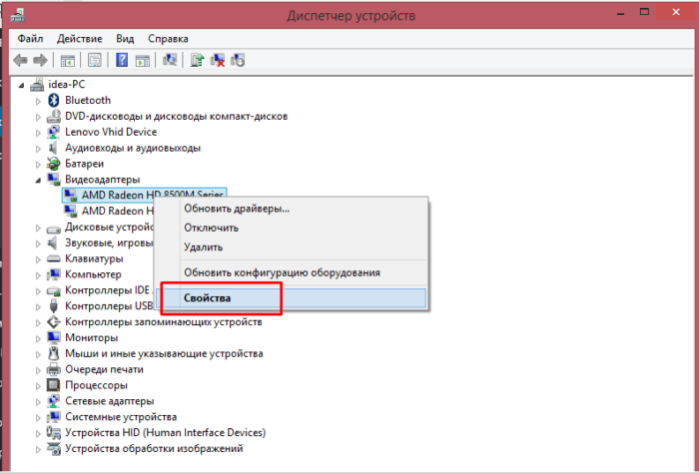Select the Процессоры label
The image size is (699, 474).
(x=96, y=385)
